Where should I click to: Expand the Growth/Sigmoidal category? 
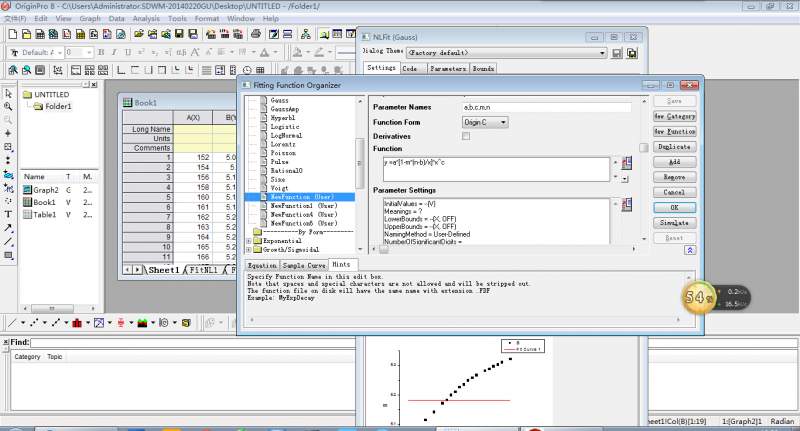(249, 250)
